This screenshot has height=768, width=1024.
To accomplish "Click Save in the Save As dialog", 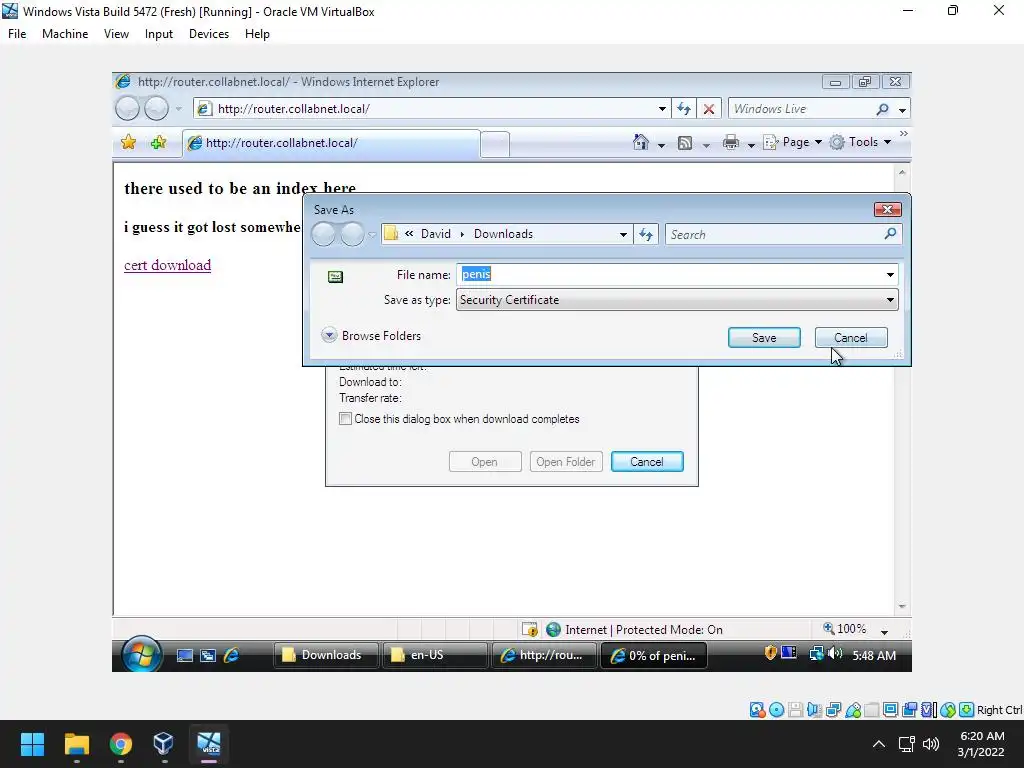I will [764, 338].
